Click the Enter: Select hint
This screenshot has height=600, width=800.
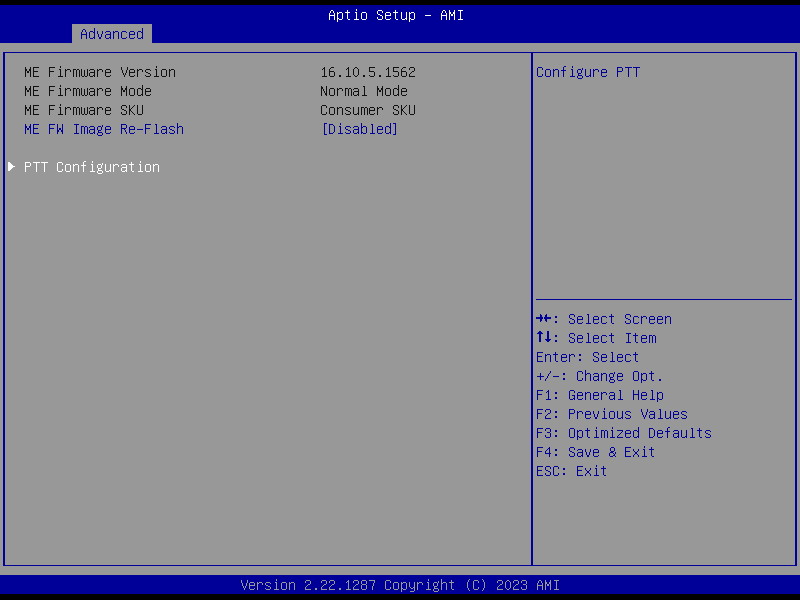coord(587,357)
